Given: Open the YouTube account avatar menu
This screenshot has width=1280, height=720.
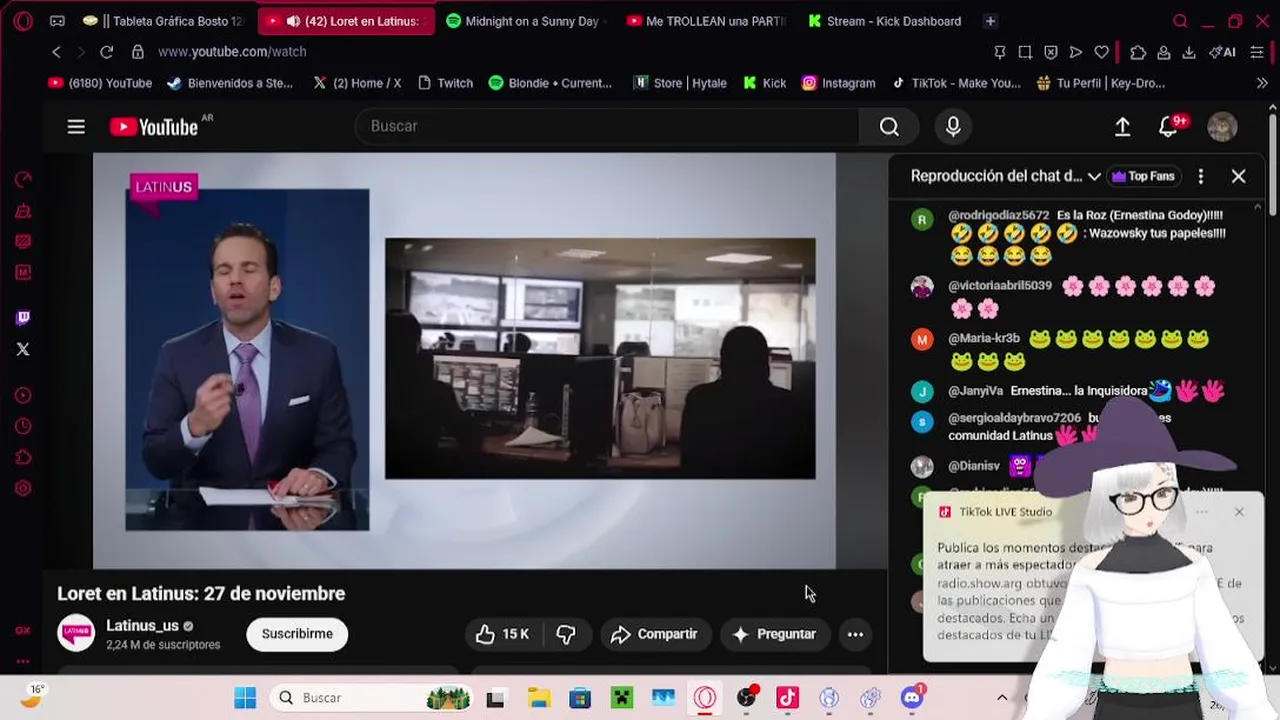Looking at the screenshot, I should 1222,126.
